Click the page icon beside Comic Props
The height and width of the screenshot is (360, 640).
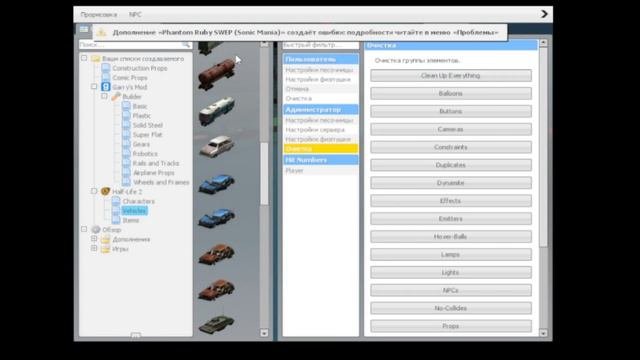pos(106,78)
